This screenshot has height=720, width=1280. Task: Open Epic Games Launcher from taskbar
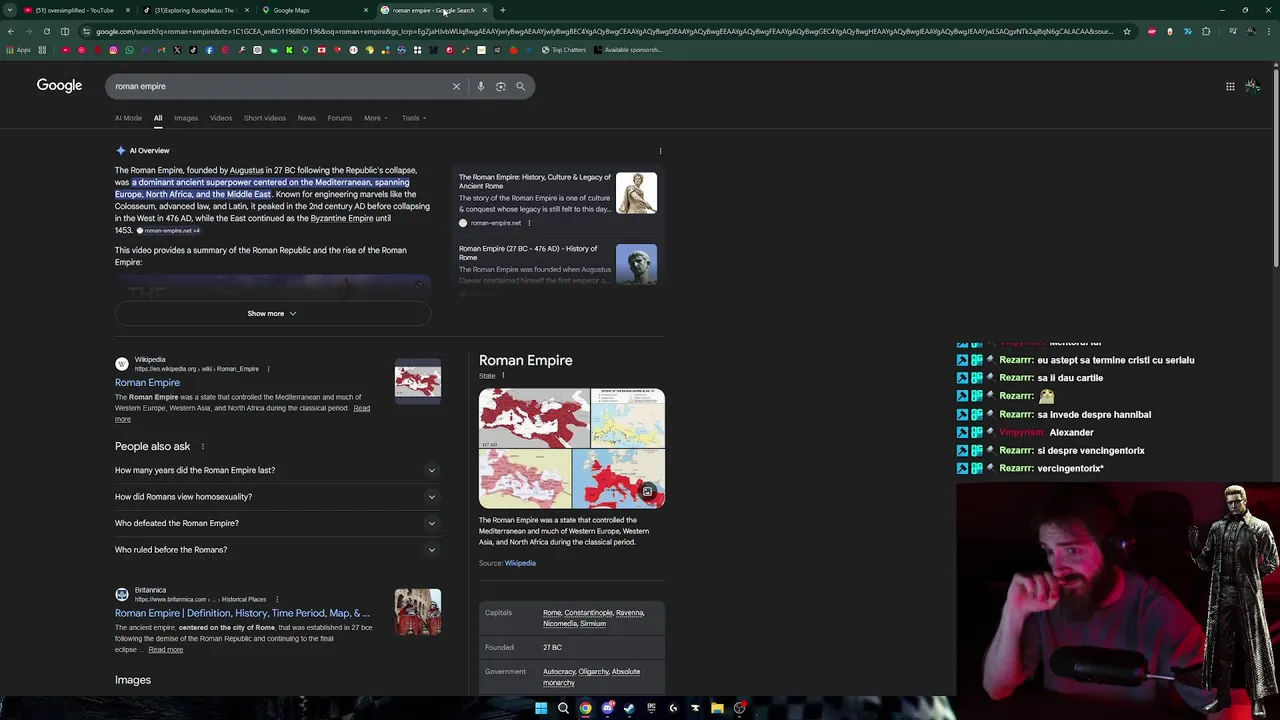click(x=651, y=708)
